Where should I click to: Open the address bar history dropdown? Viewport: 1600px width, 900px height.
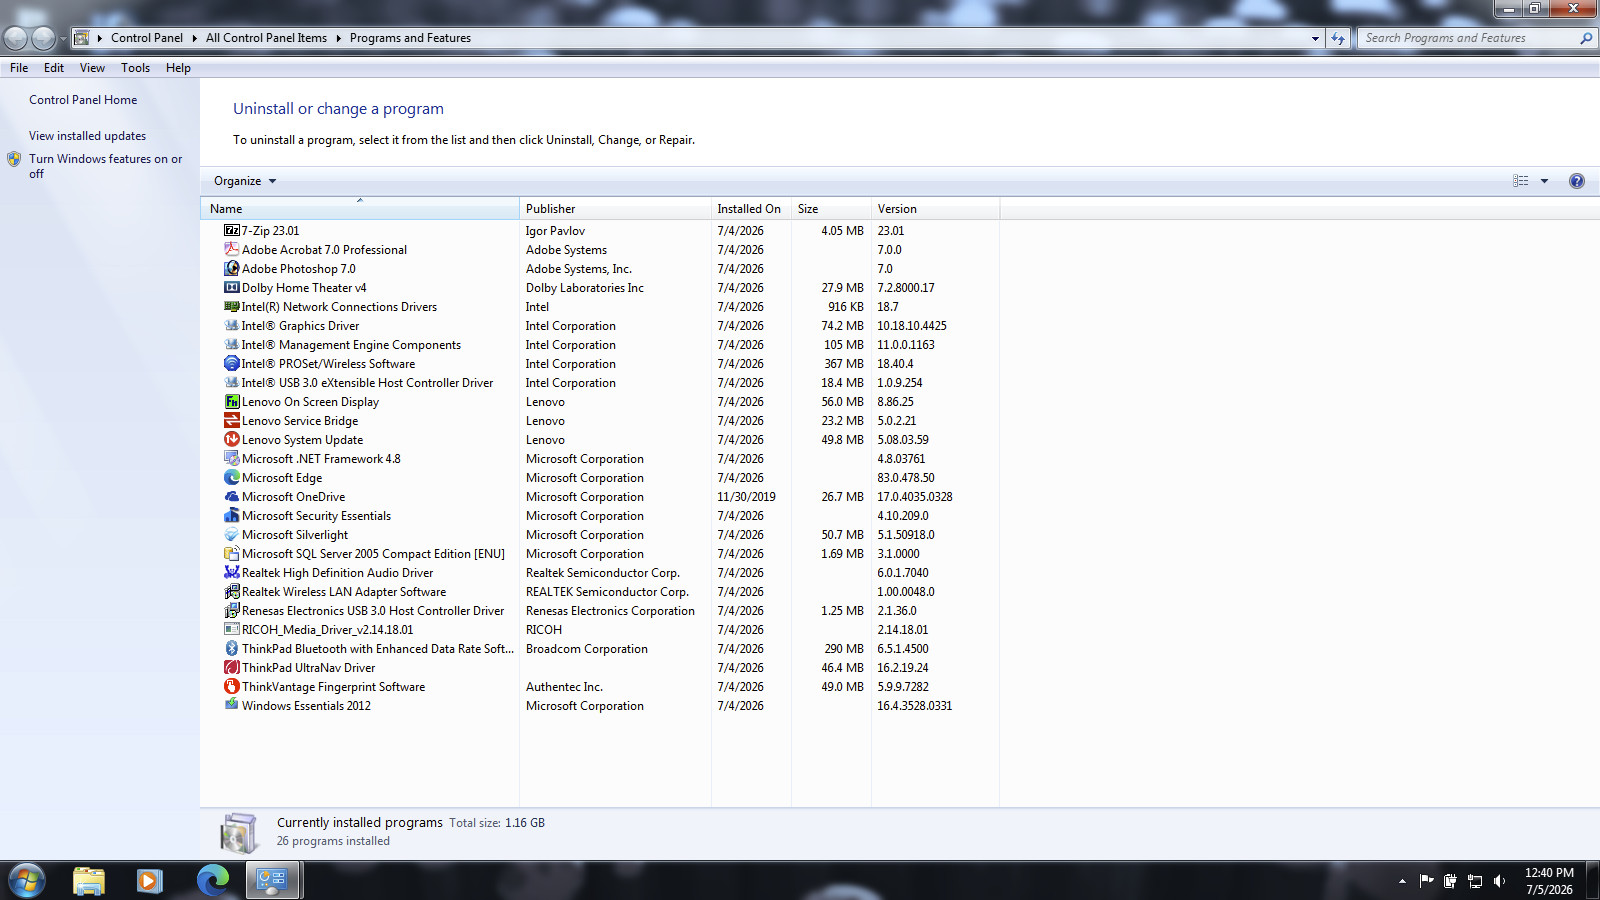[x=1315, y=38]
